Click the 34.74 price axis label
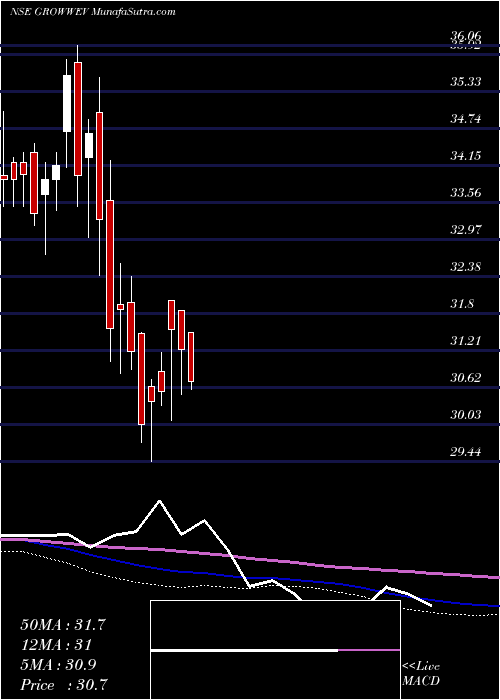The height and width of the screenshot is (700, 500). click(x=466, y=119)
